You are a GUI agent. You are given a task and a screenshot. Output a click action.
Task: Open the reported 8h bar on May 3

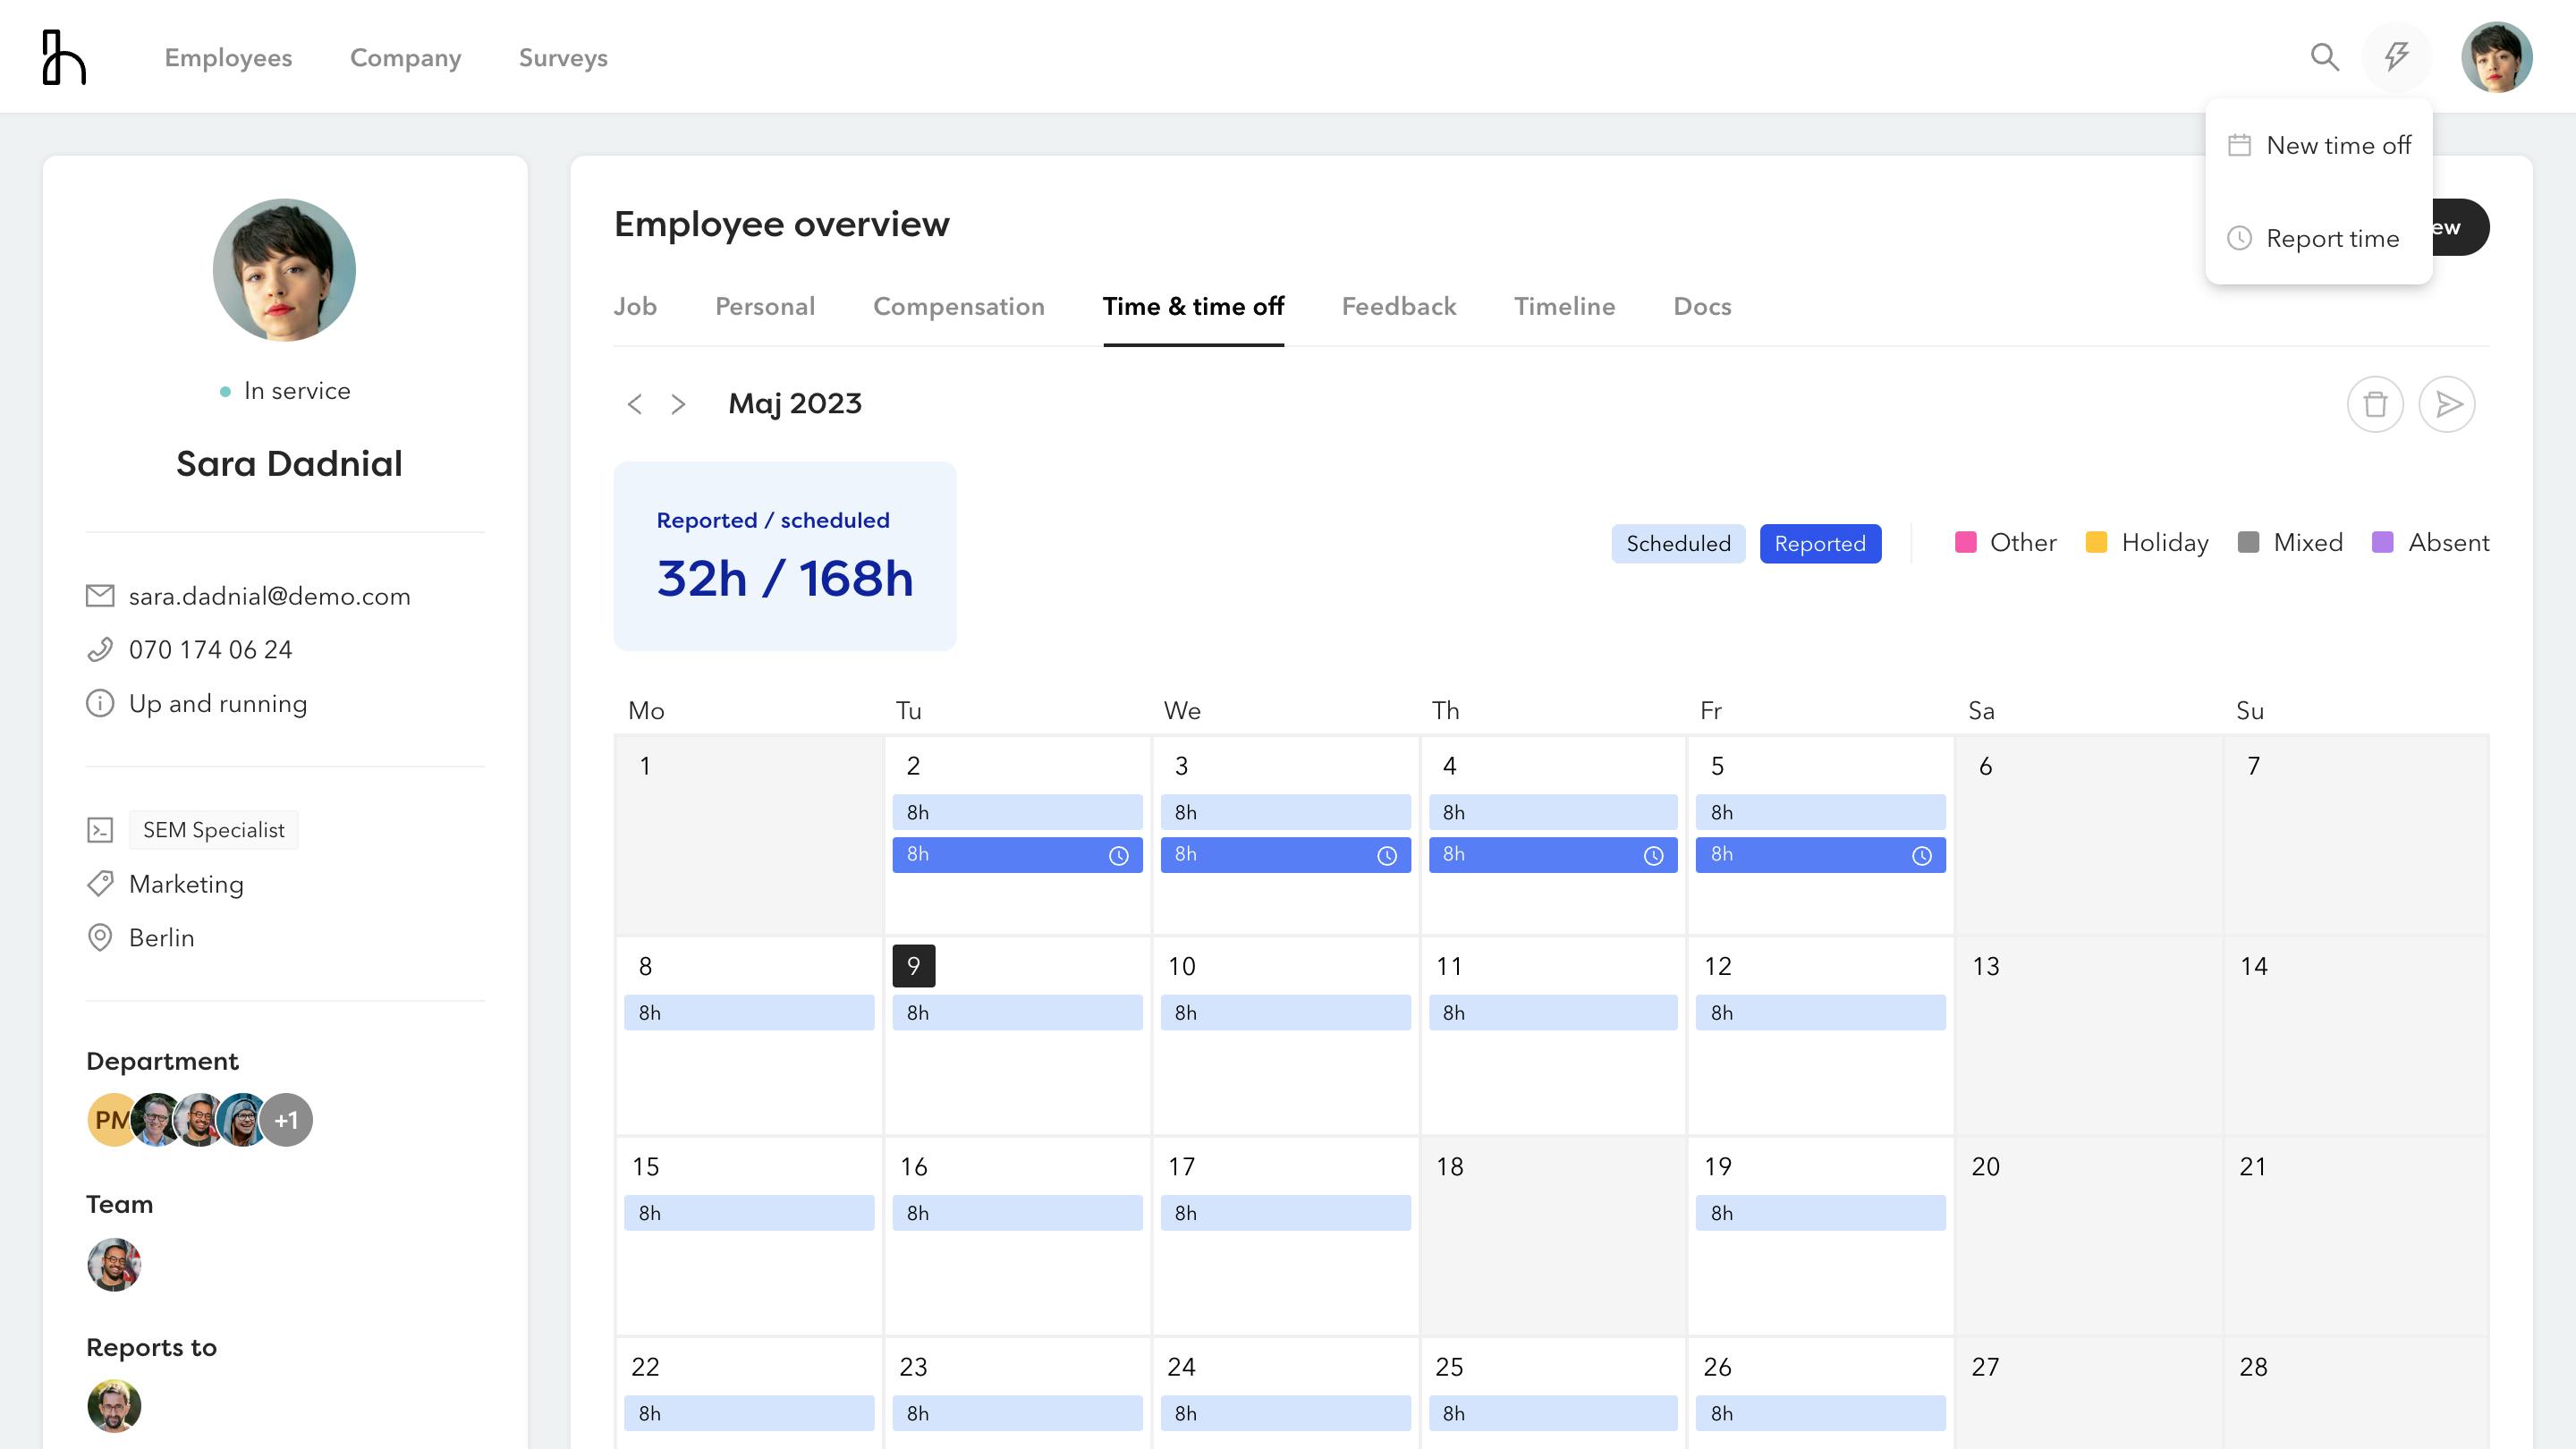1285,855
